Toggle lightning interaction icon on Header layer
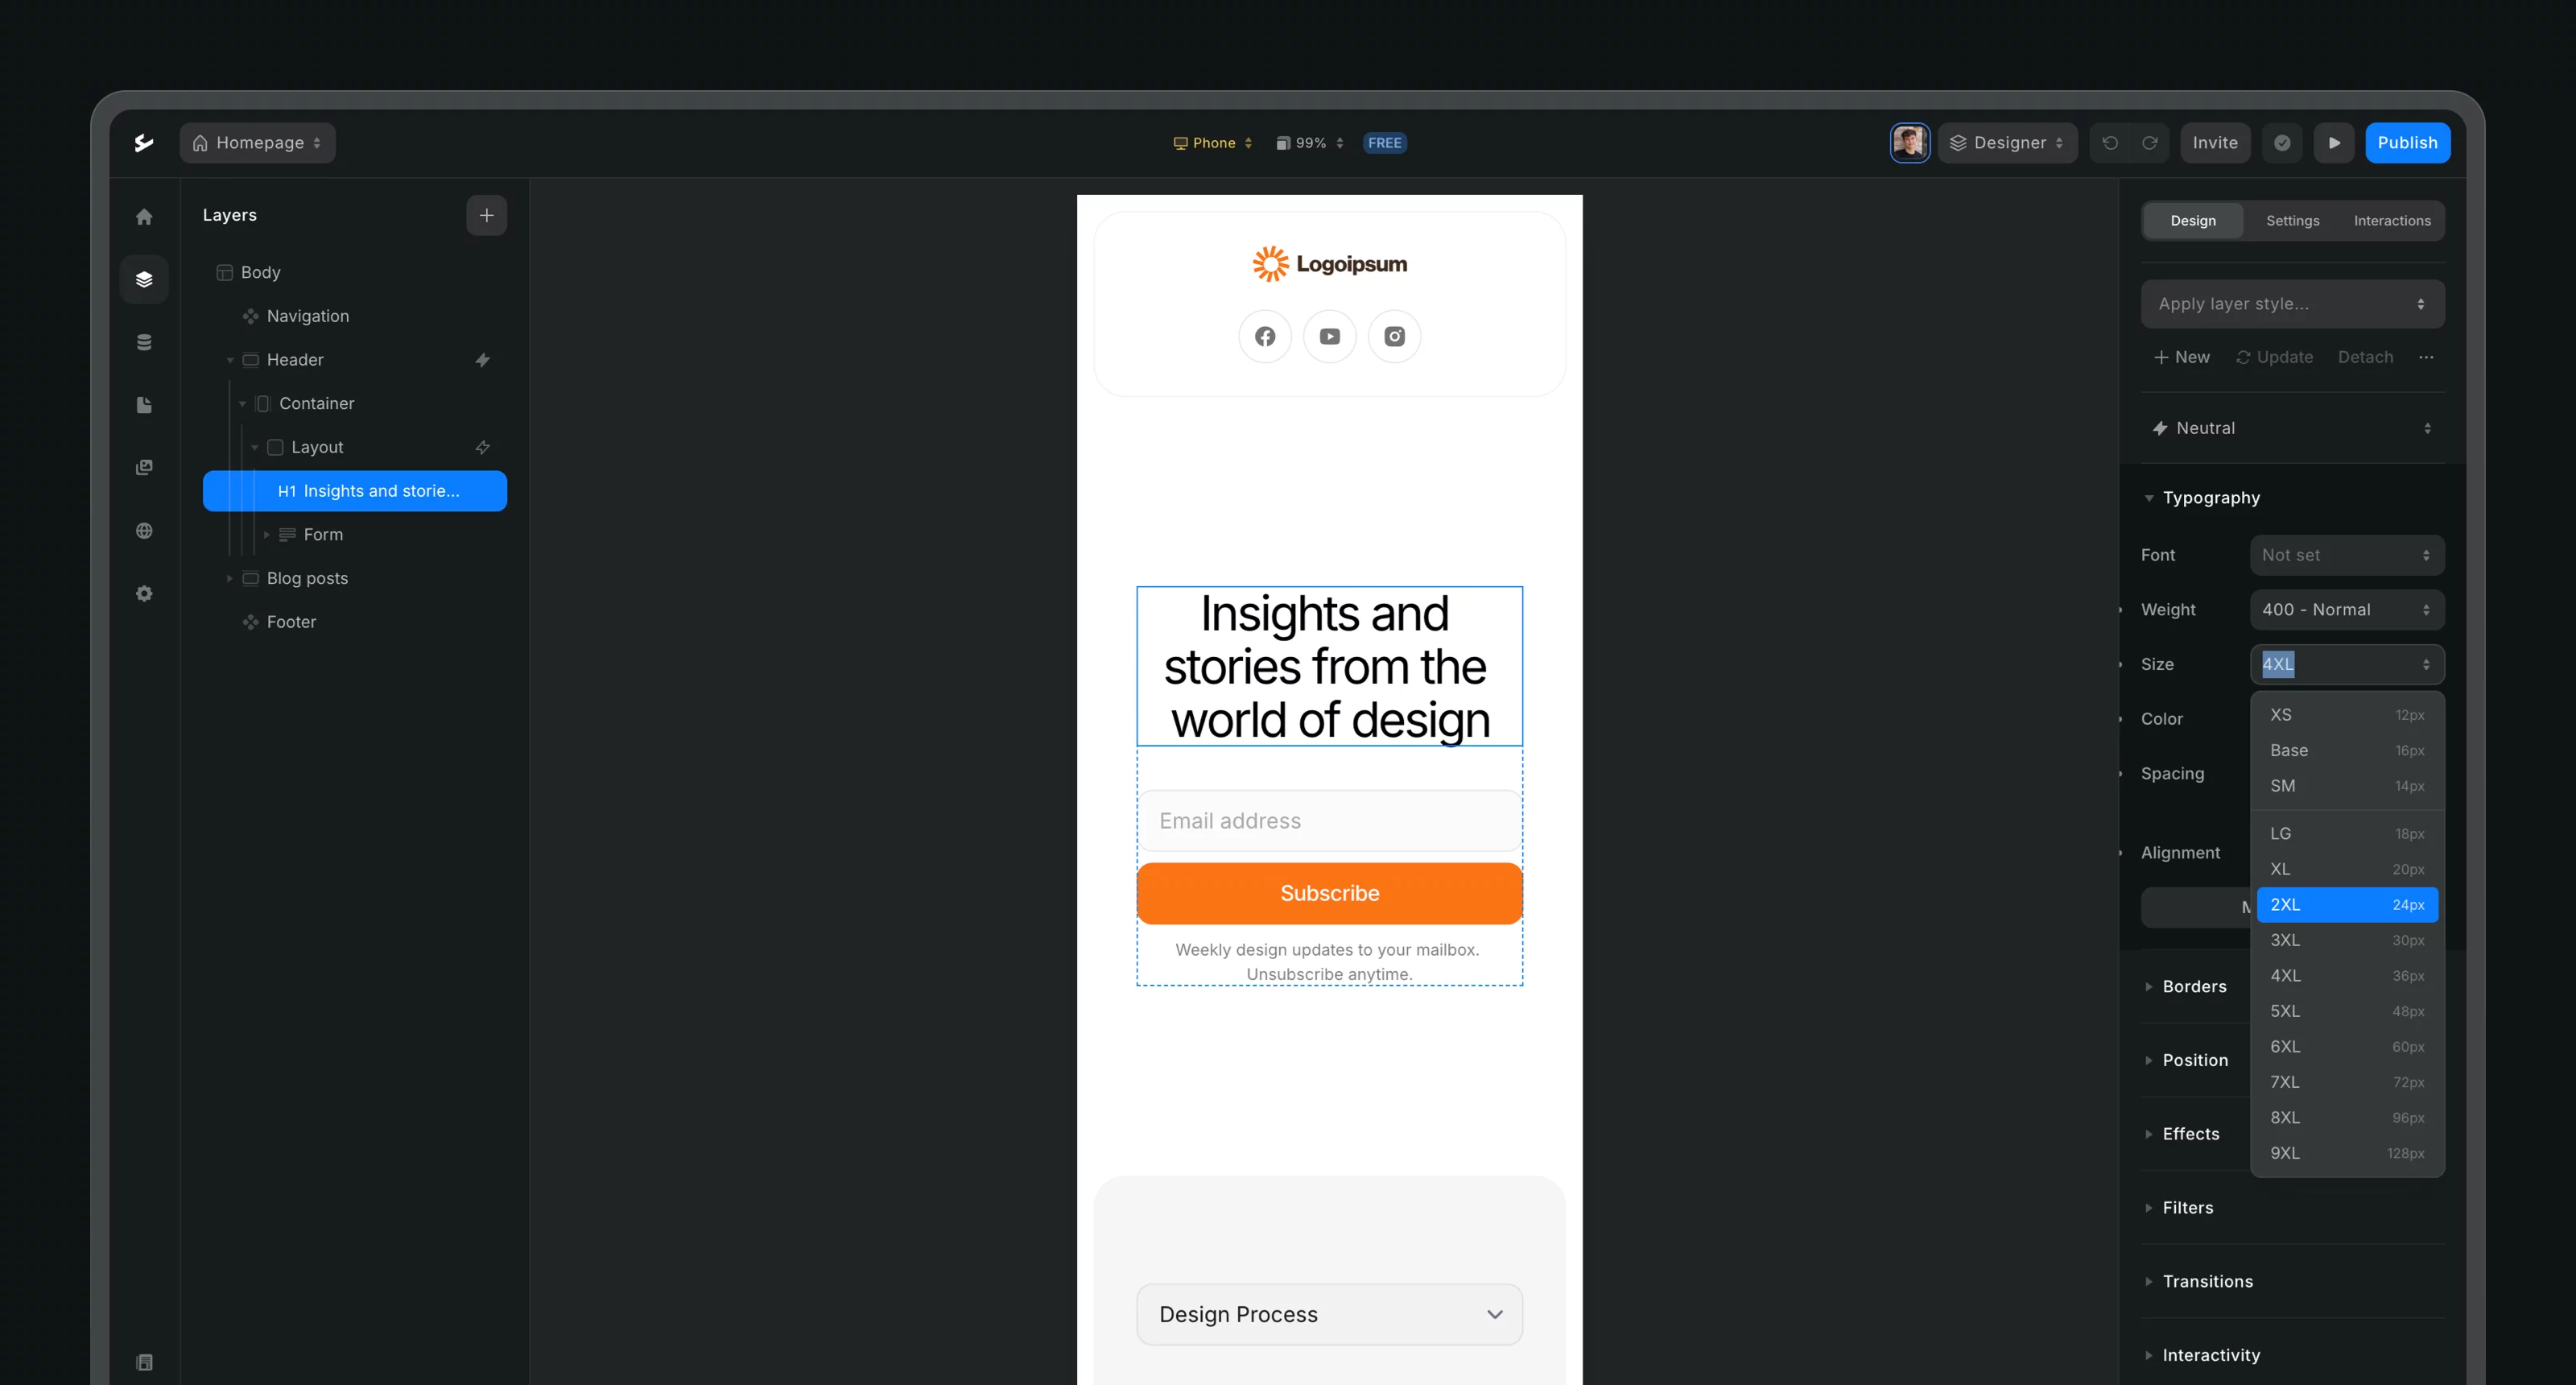The width and height of the screenshot is (2576, 1385). point(482,360)
